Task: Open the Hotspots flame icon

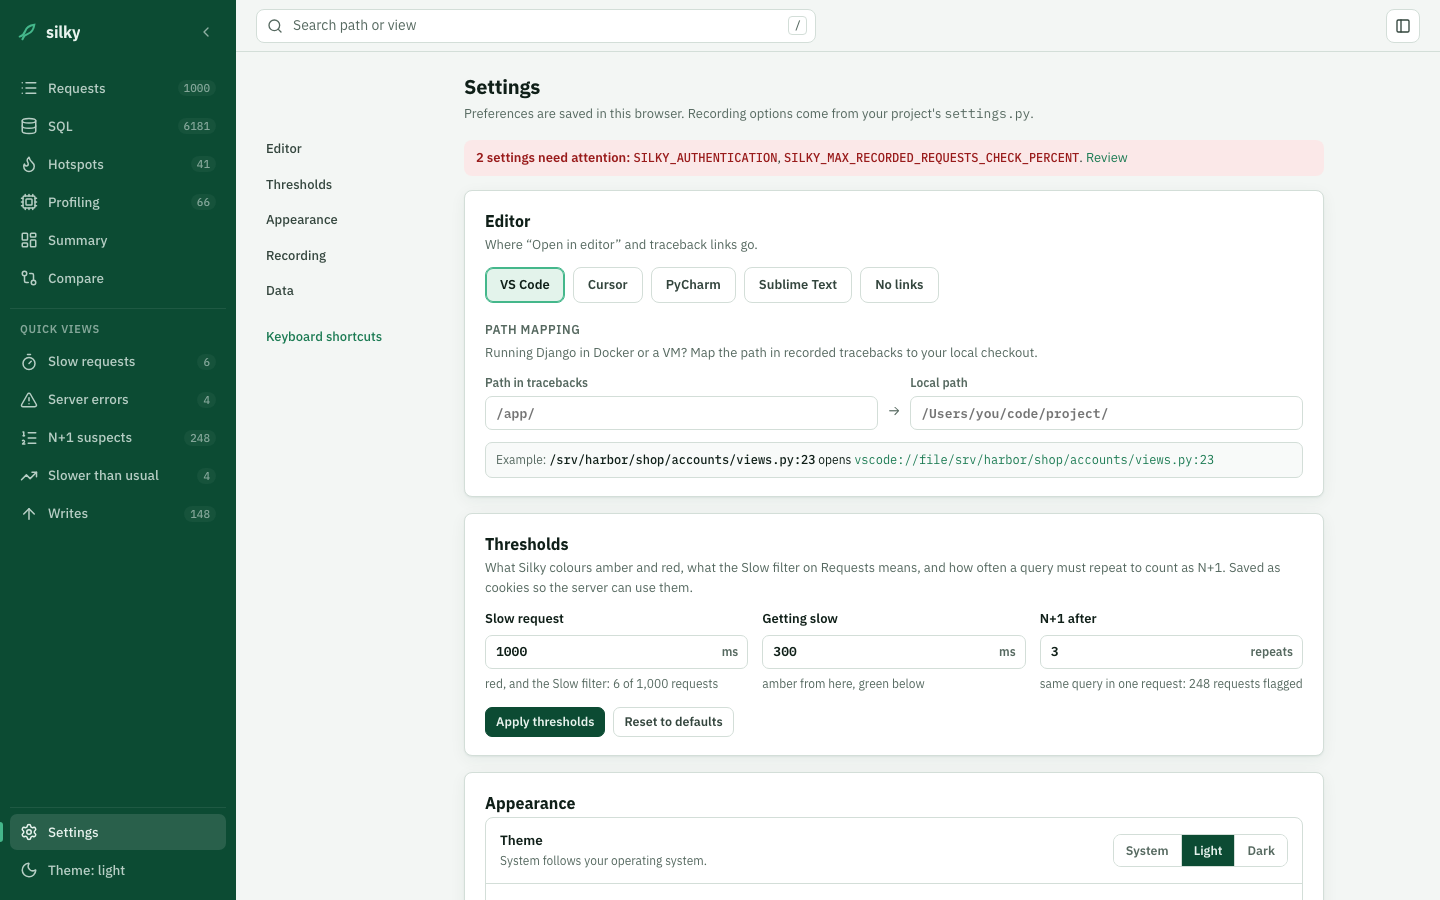Action: pyautogui.click(x=29, y=164)
